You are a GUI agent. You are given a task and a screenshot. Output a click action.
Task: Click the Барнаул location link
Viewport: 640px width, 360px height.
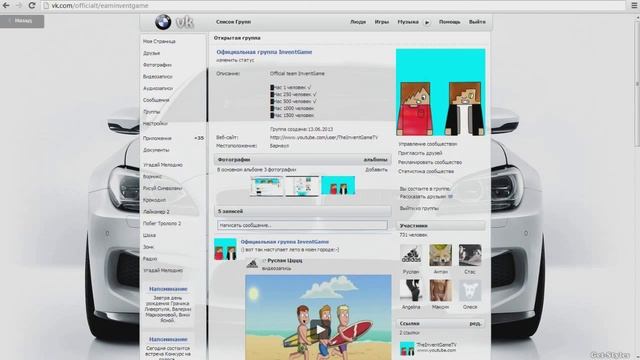click(279, 146)
